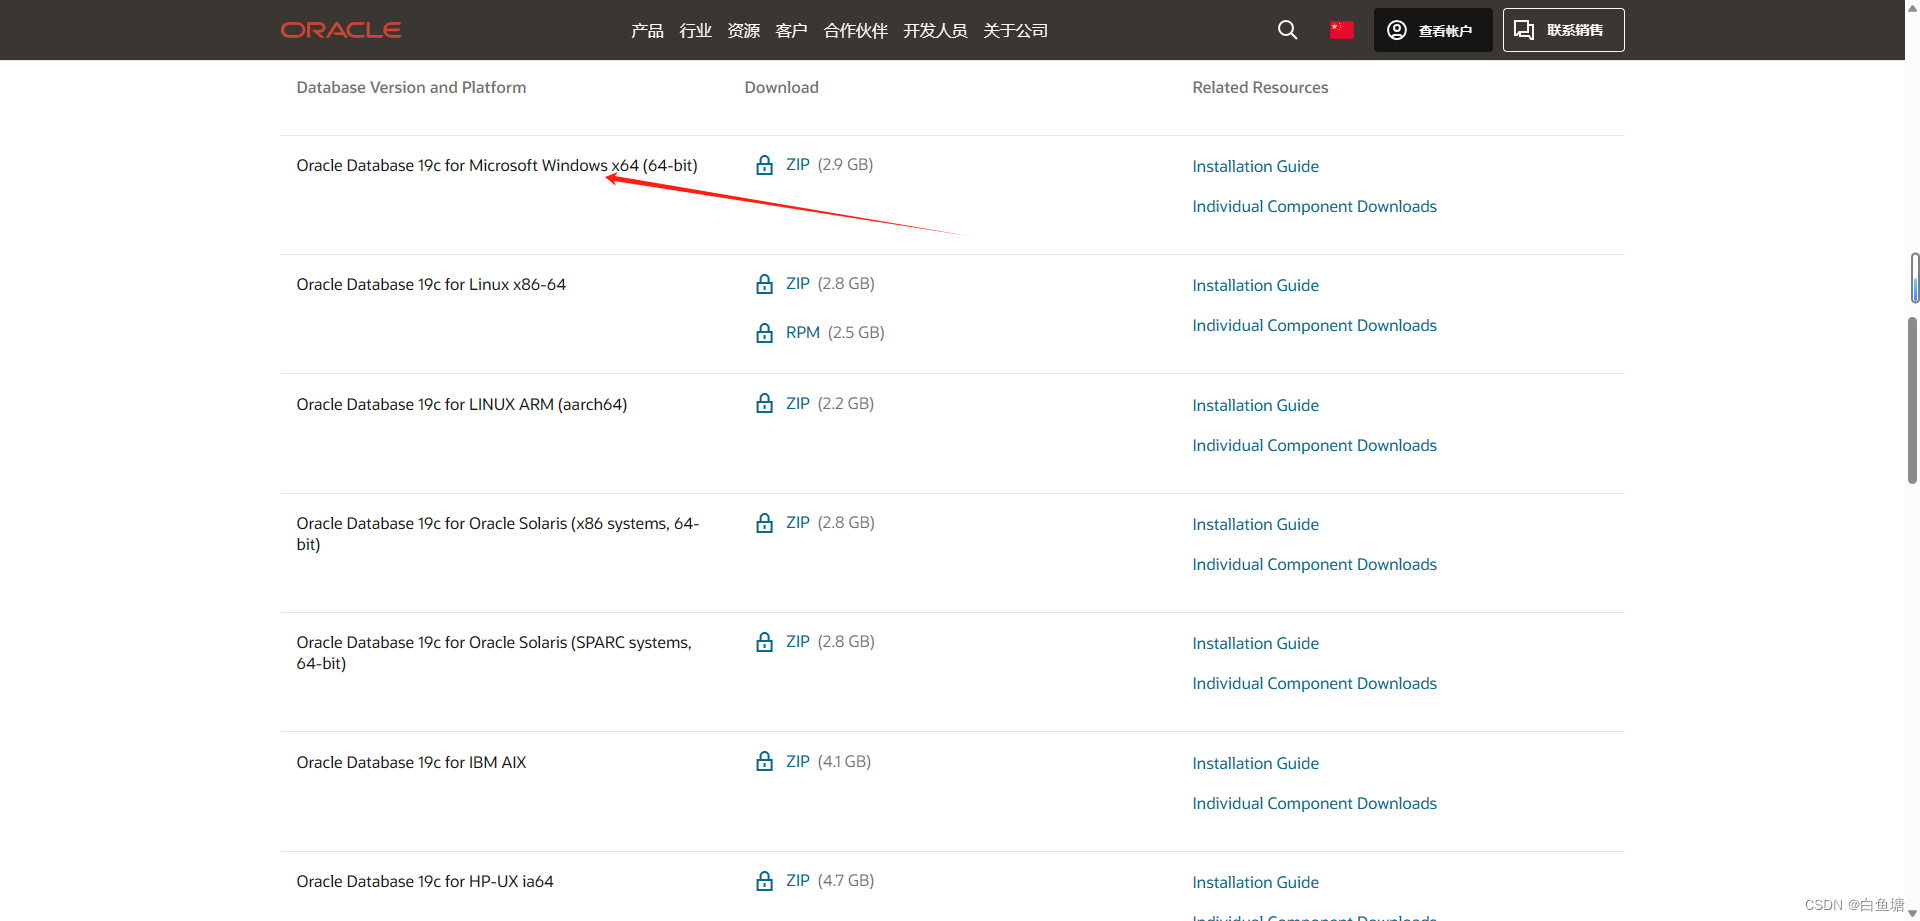Screen dimensions: 1920x921
Task: Select text Oracle Database 19c for Linux x86-64
Action: click(431, 285)
